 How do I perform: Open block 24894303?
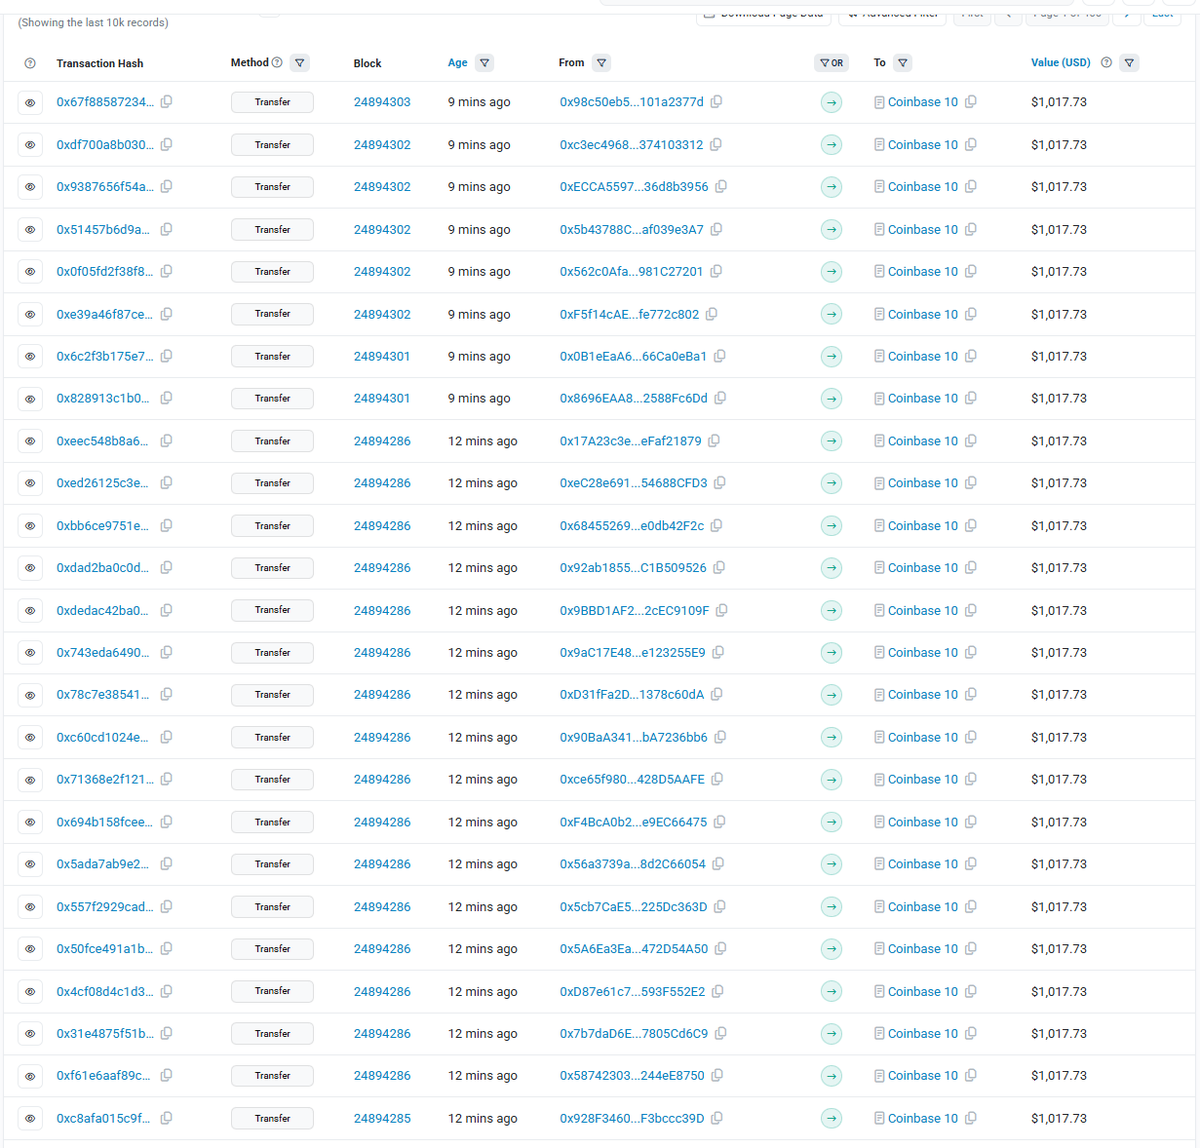coord(382,102)
